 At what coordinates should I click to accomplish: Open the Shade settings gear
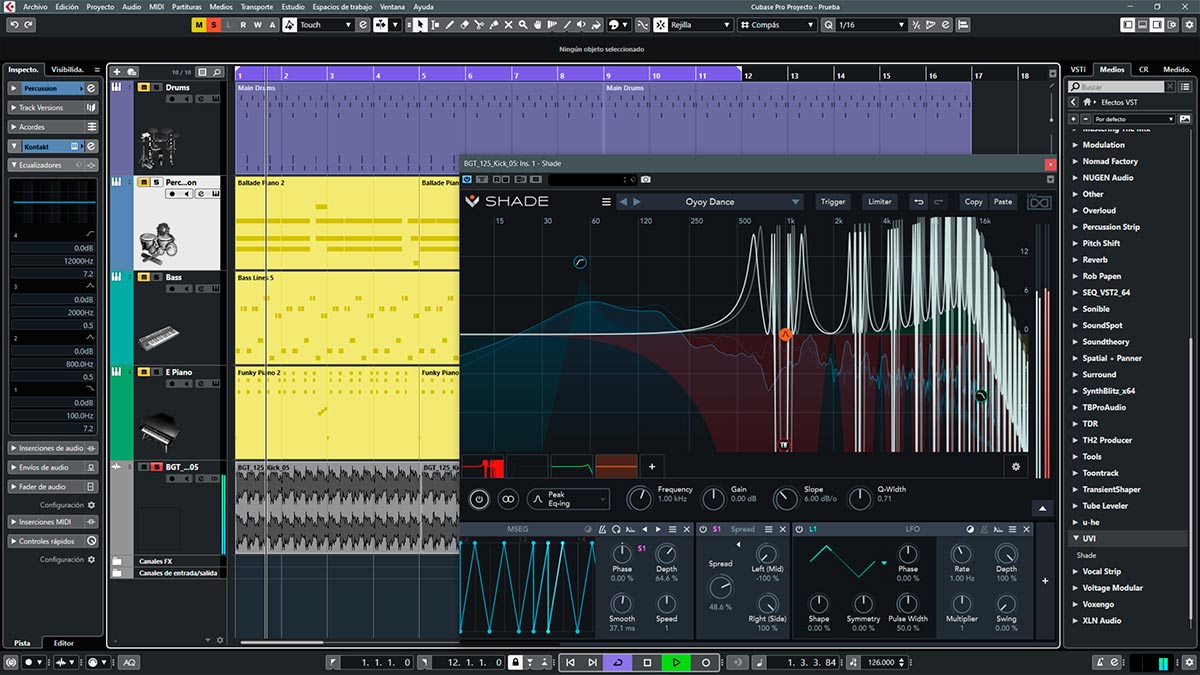(x=1016, y=466)
